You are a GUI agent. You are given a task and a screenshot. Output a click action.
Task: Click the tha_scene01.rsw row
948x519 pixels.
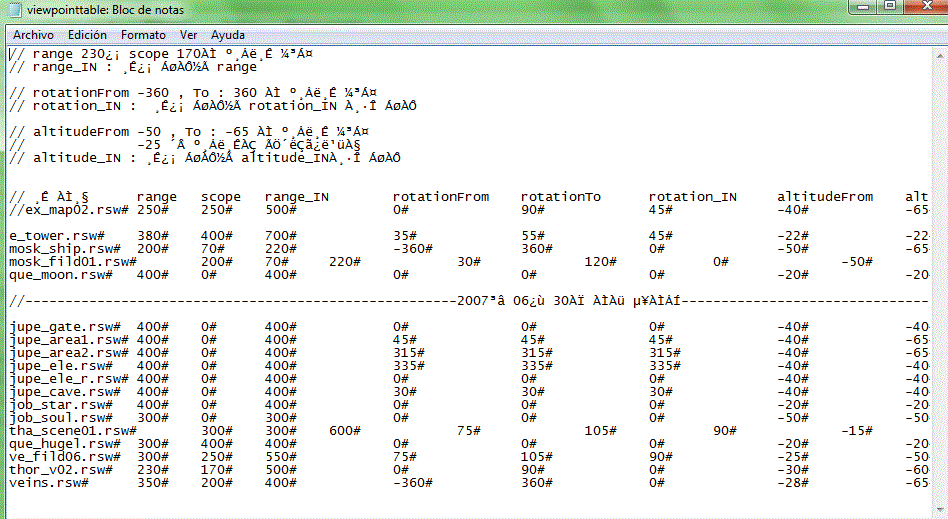click(x=72, y=430)
